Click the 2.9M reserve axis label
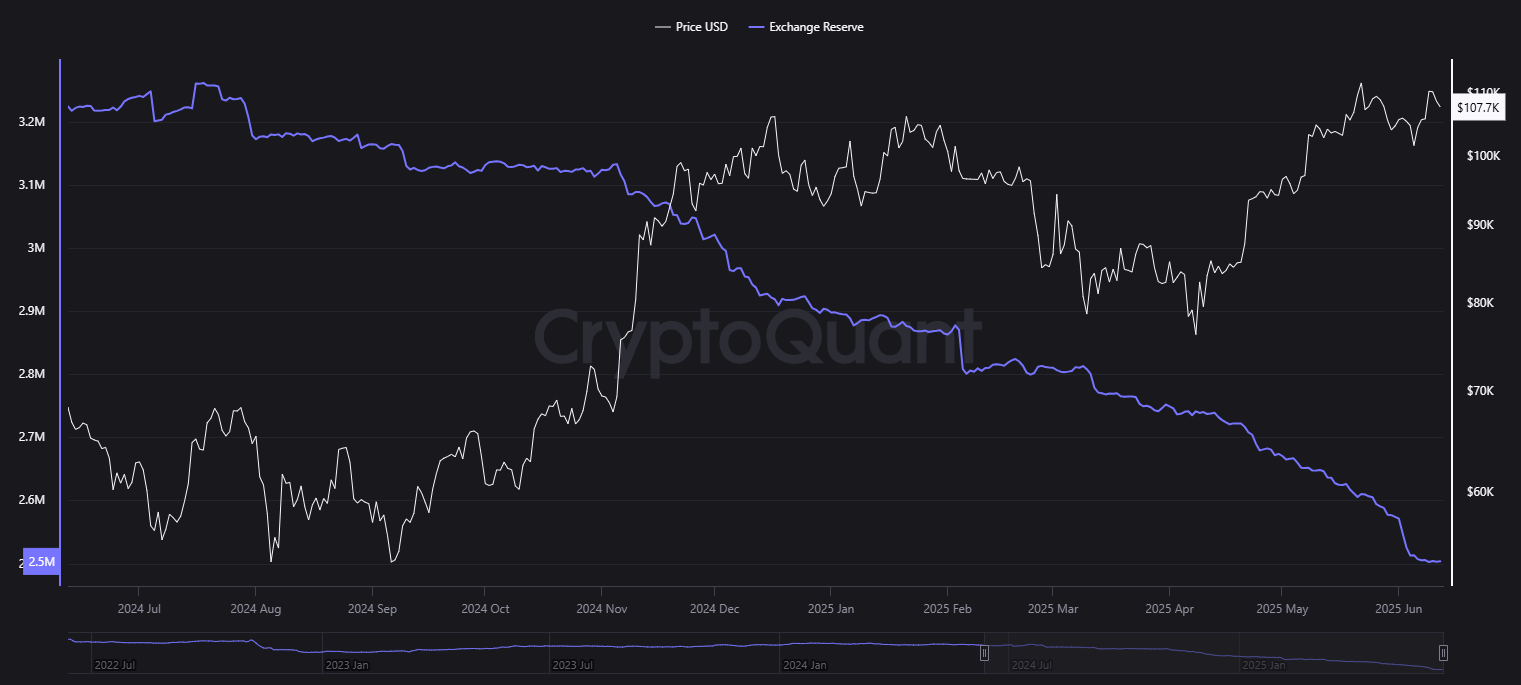This screenshot has width=1521, height=685. click(x=33, y=311)
